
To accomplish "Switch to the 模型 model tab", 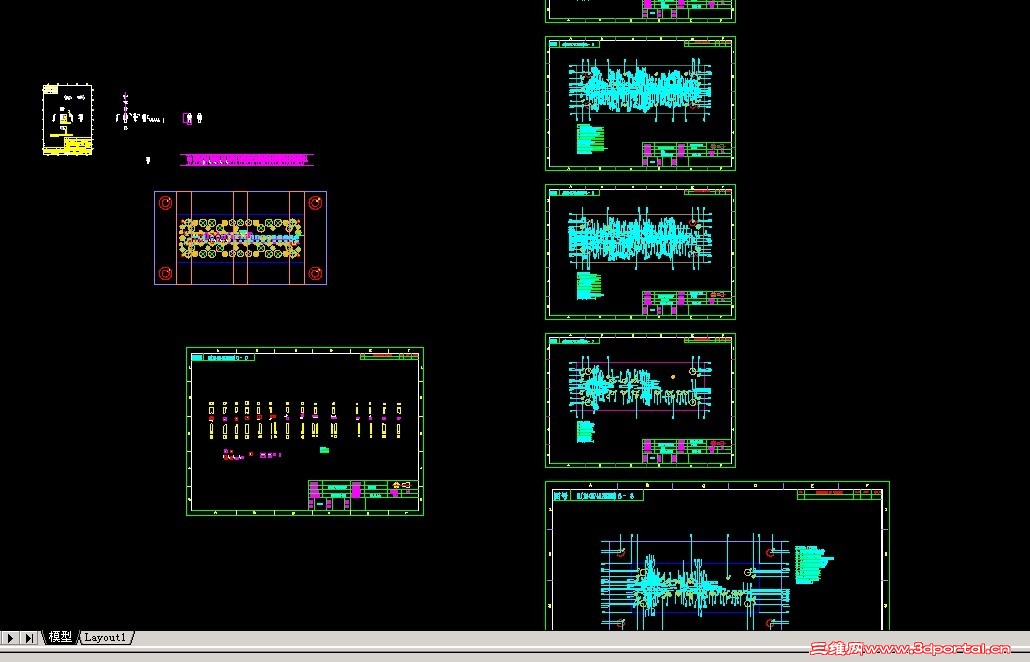I will coord(60,637).
